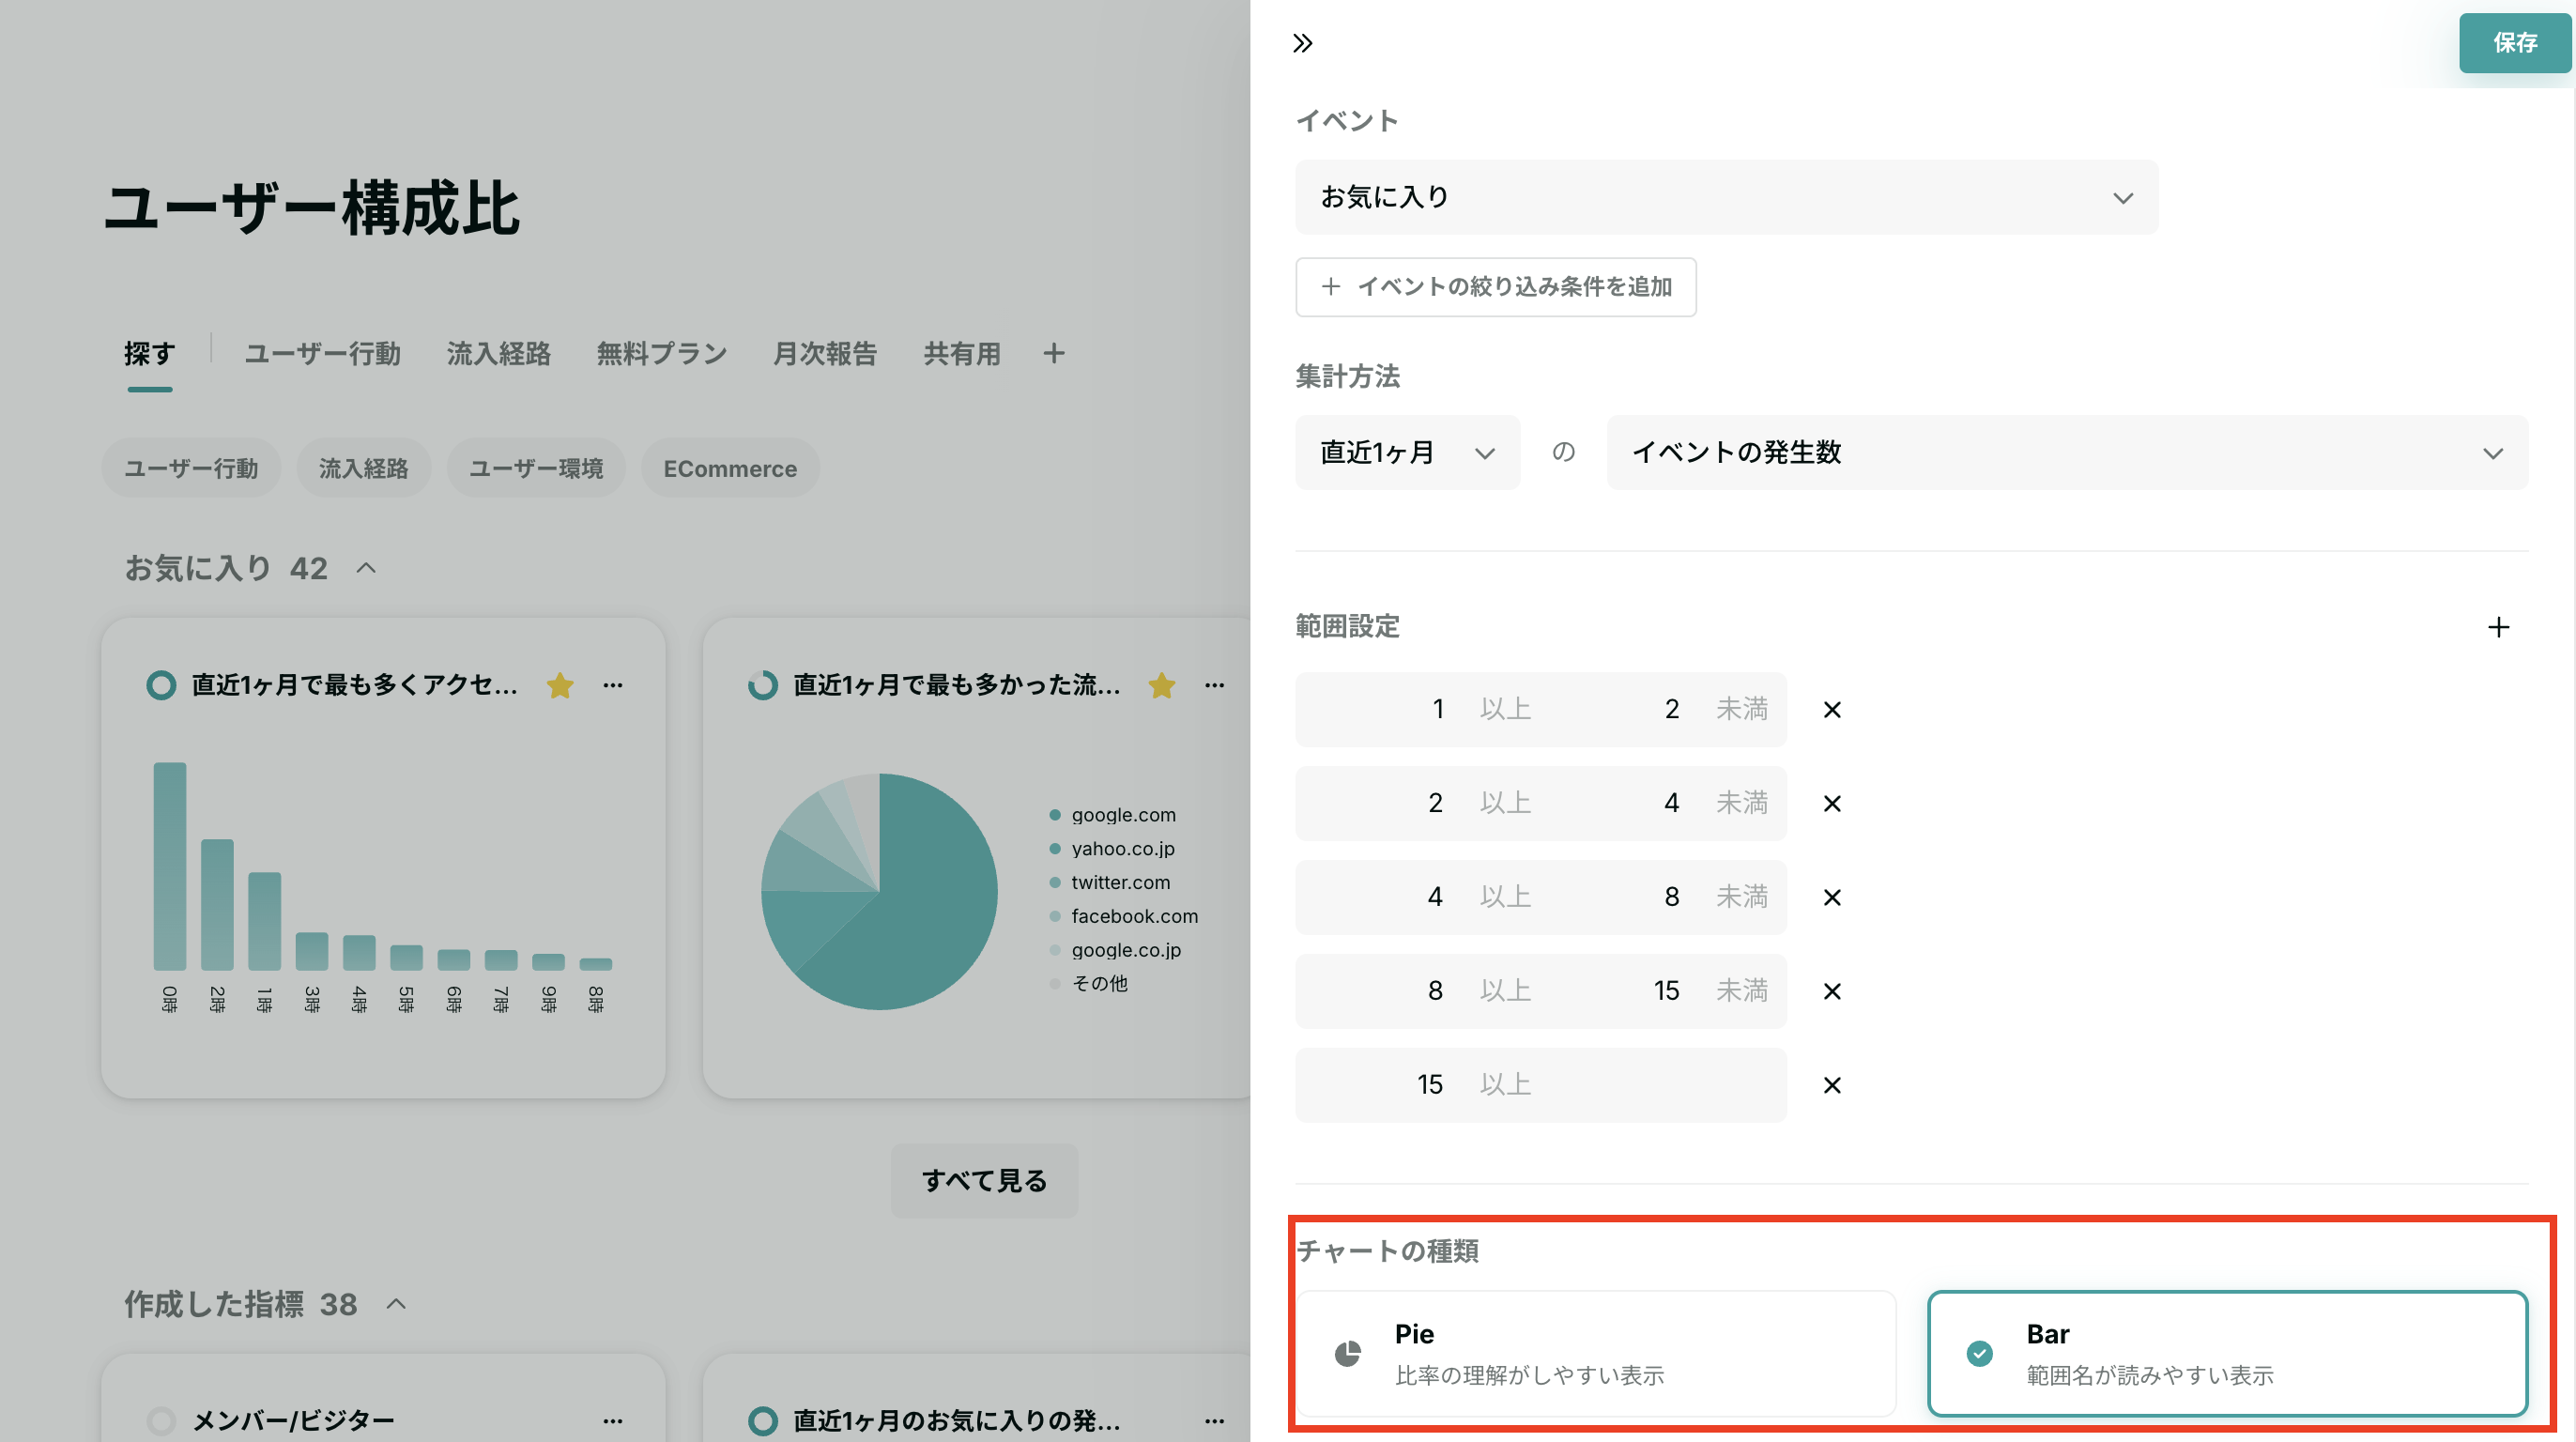The height and width of the screenshot is (1442, 2576).
Task: Switch to the 月次報告 tab
Action: point(824,353)
